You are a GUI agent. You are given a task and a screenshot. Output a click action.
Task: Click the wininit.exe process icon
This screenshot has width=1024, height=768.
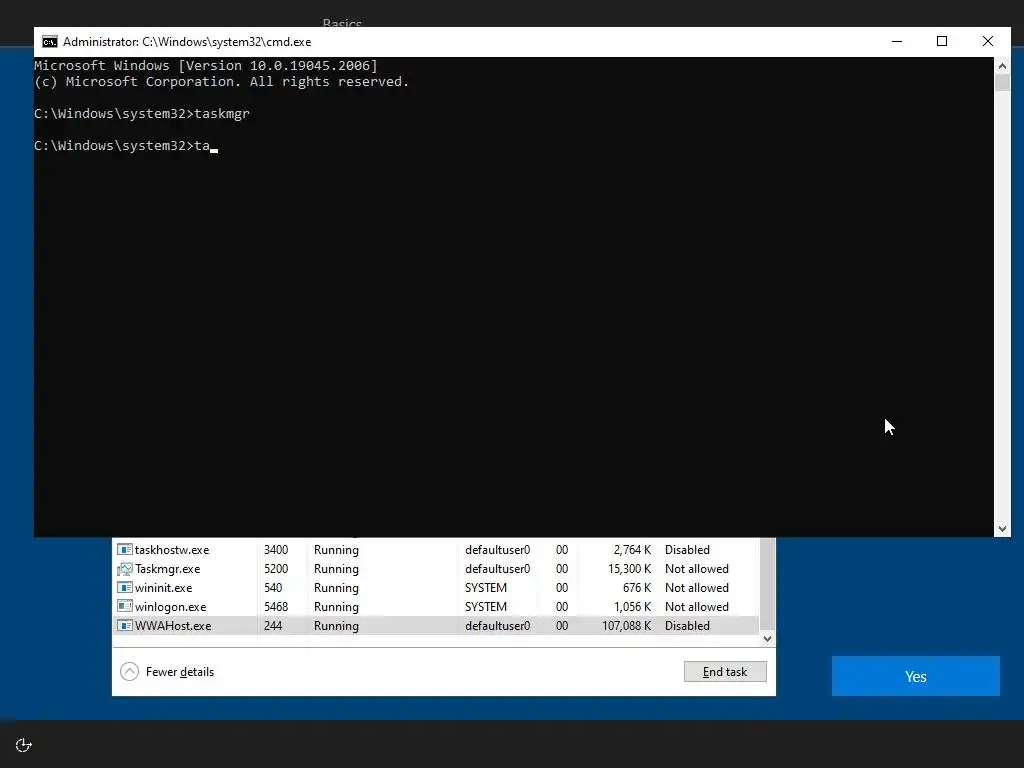124,588
